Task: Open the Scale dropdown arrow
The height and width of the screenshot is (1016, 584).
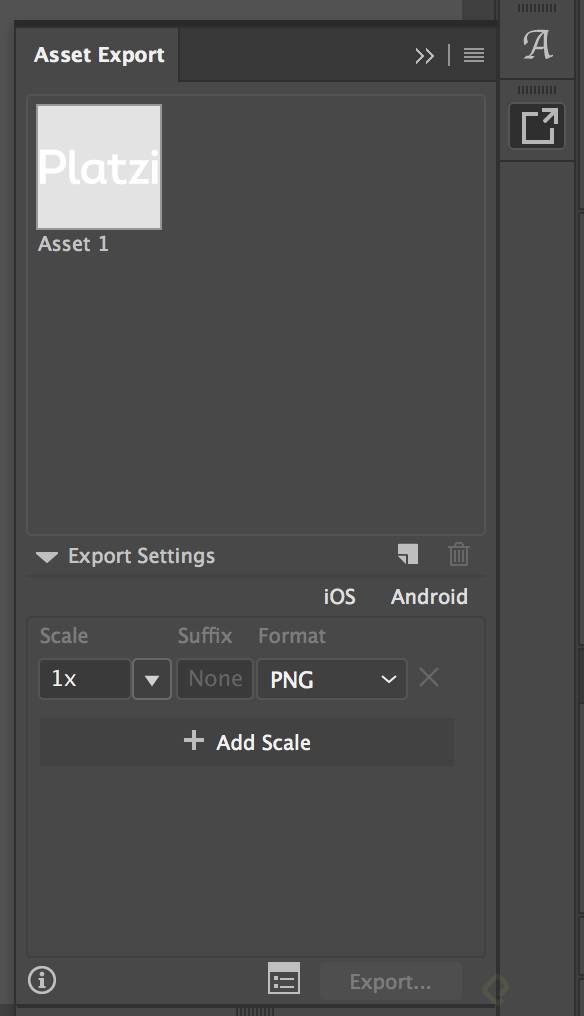Action: pyautogui.click(x=151, y=678)
